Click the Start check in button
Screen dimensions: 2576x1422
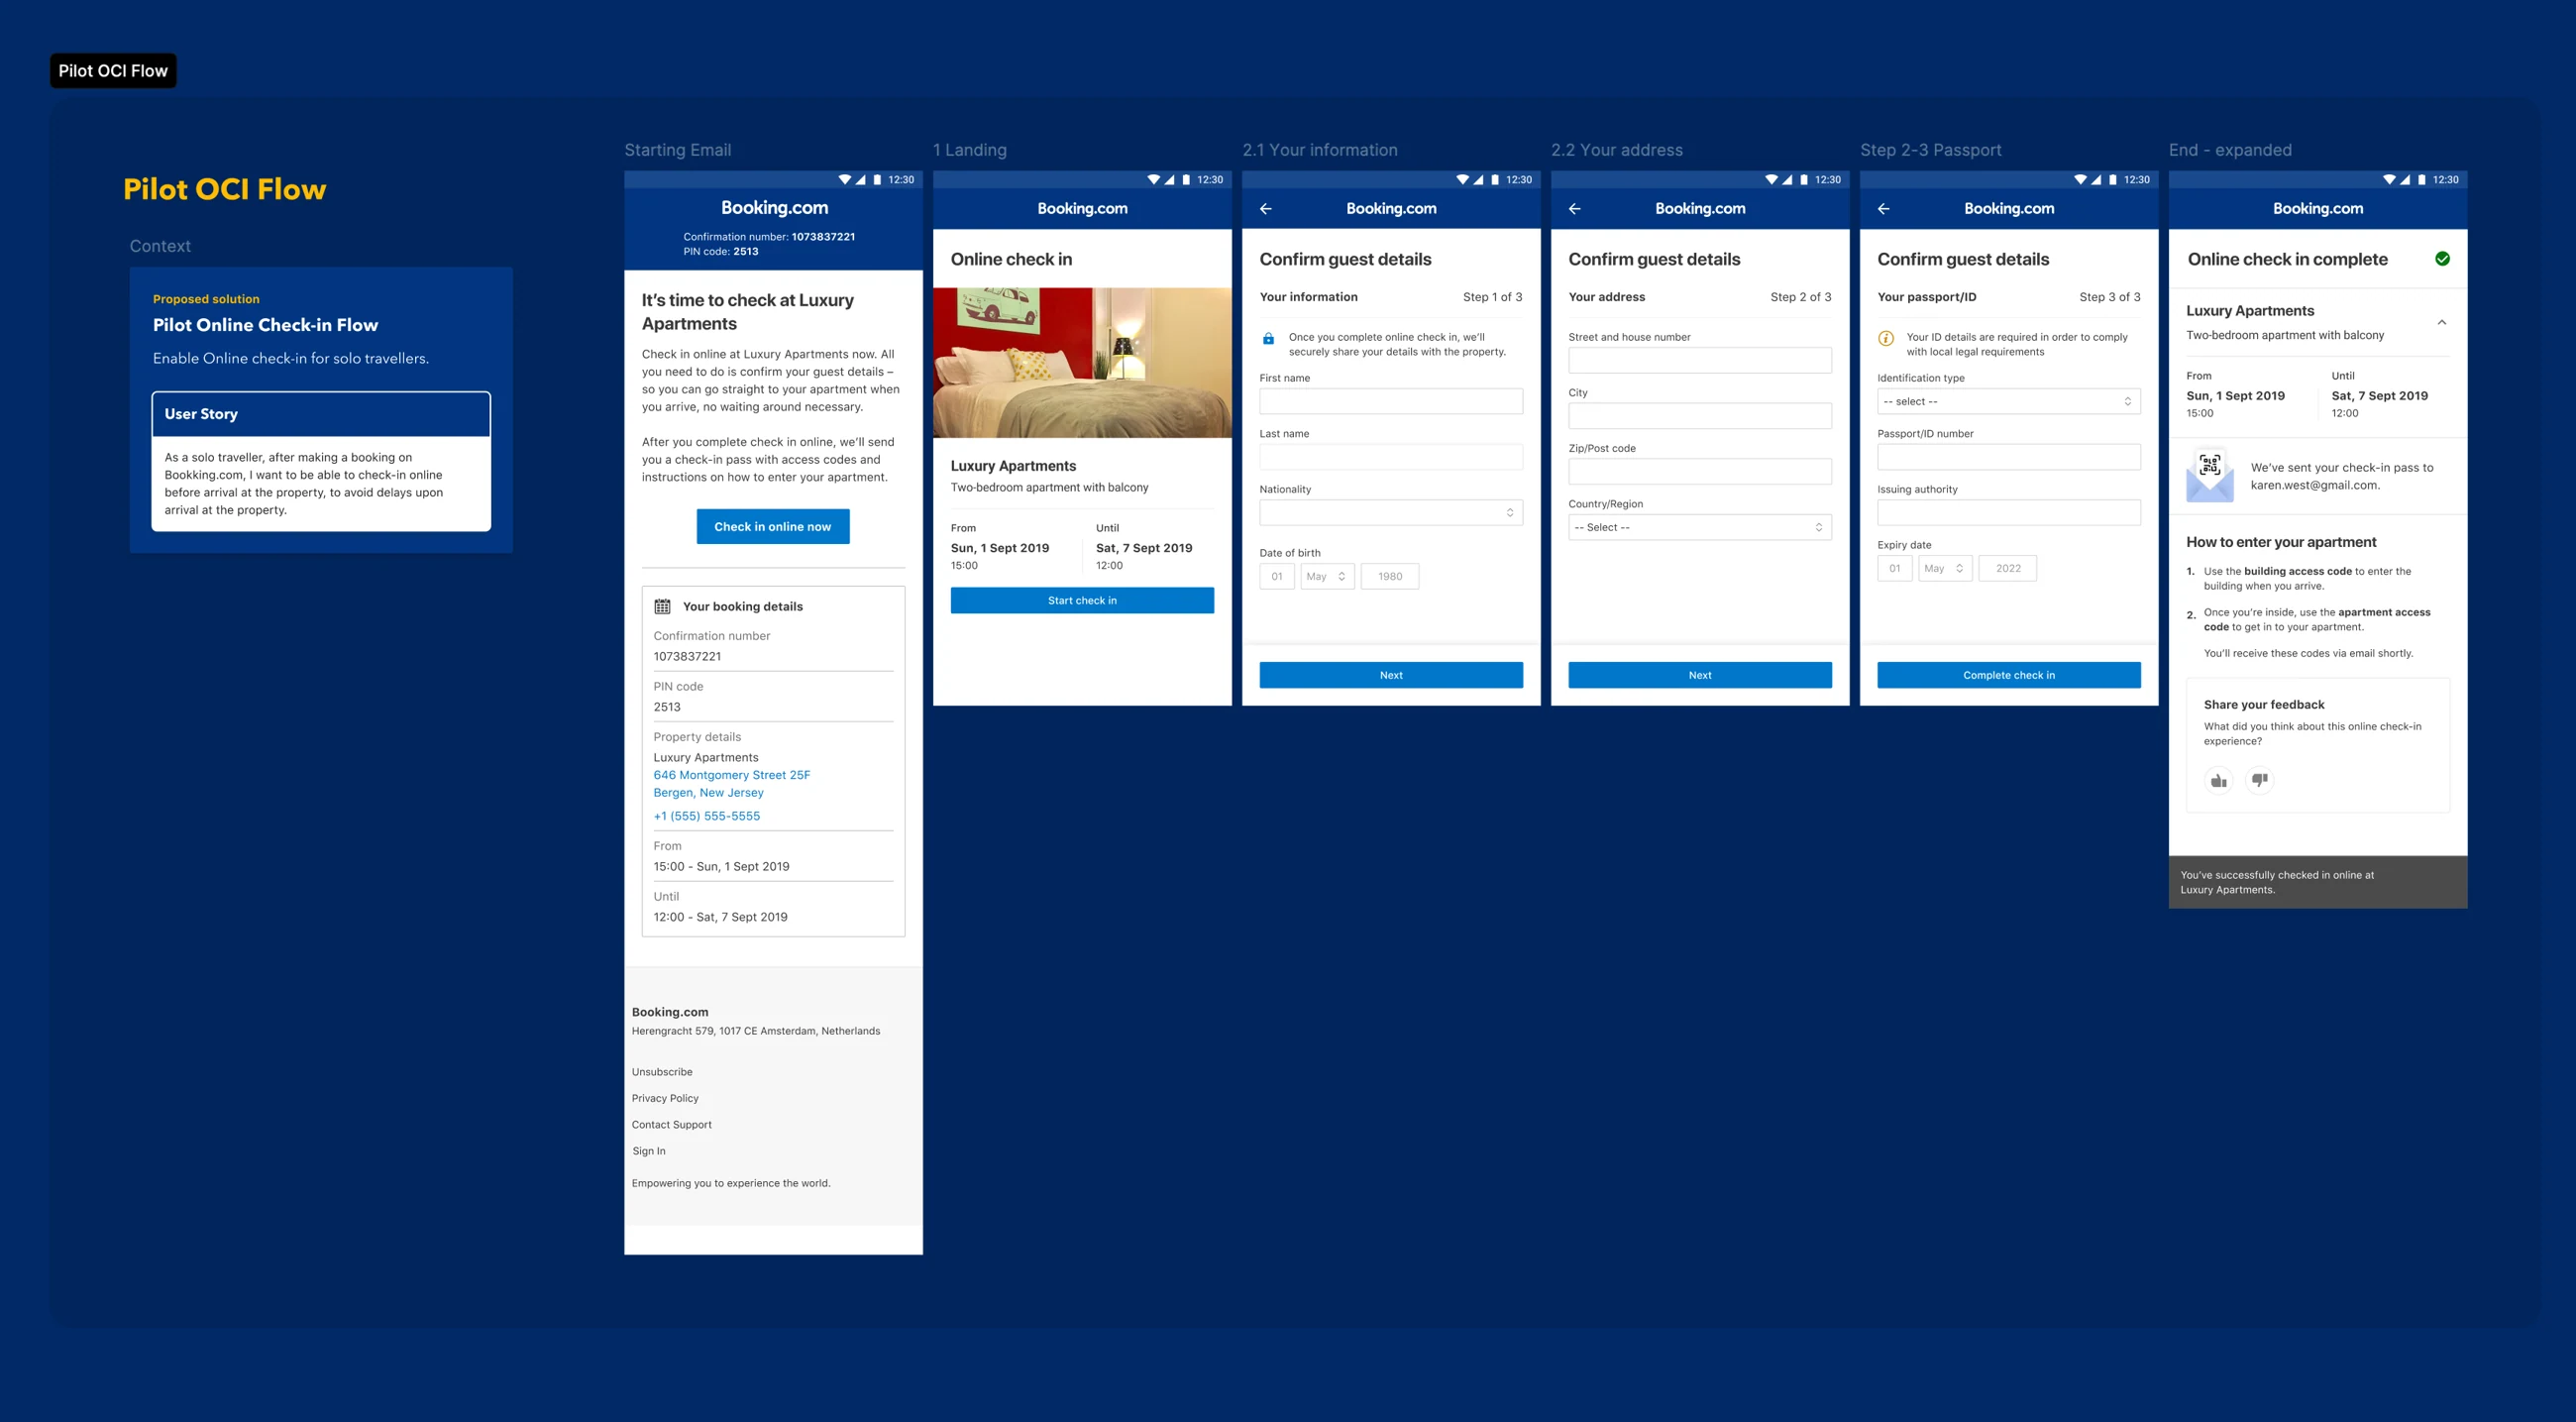point(1082,600)
